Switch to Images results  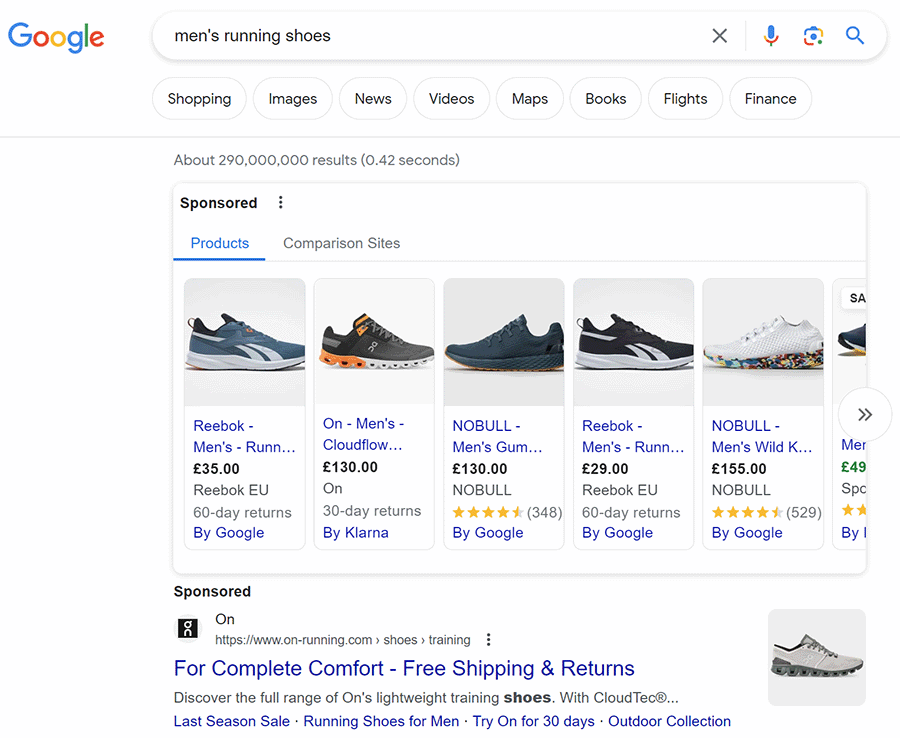coord(293,99)
